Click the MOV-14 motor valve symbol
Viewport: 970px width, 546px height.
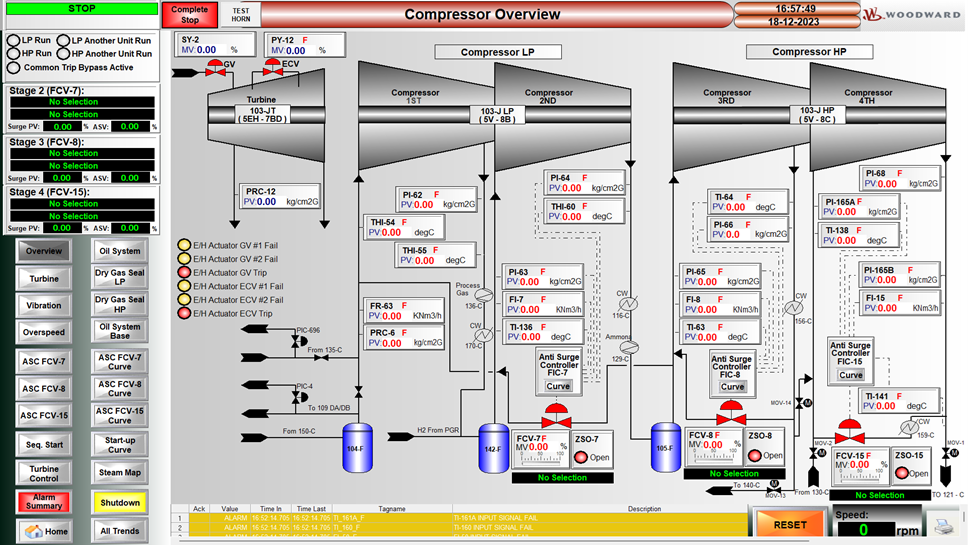pos(802,403)
